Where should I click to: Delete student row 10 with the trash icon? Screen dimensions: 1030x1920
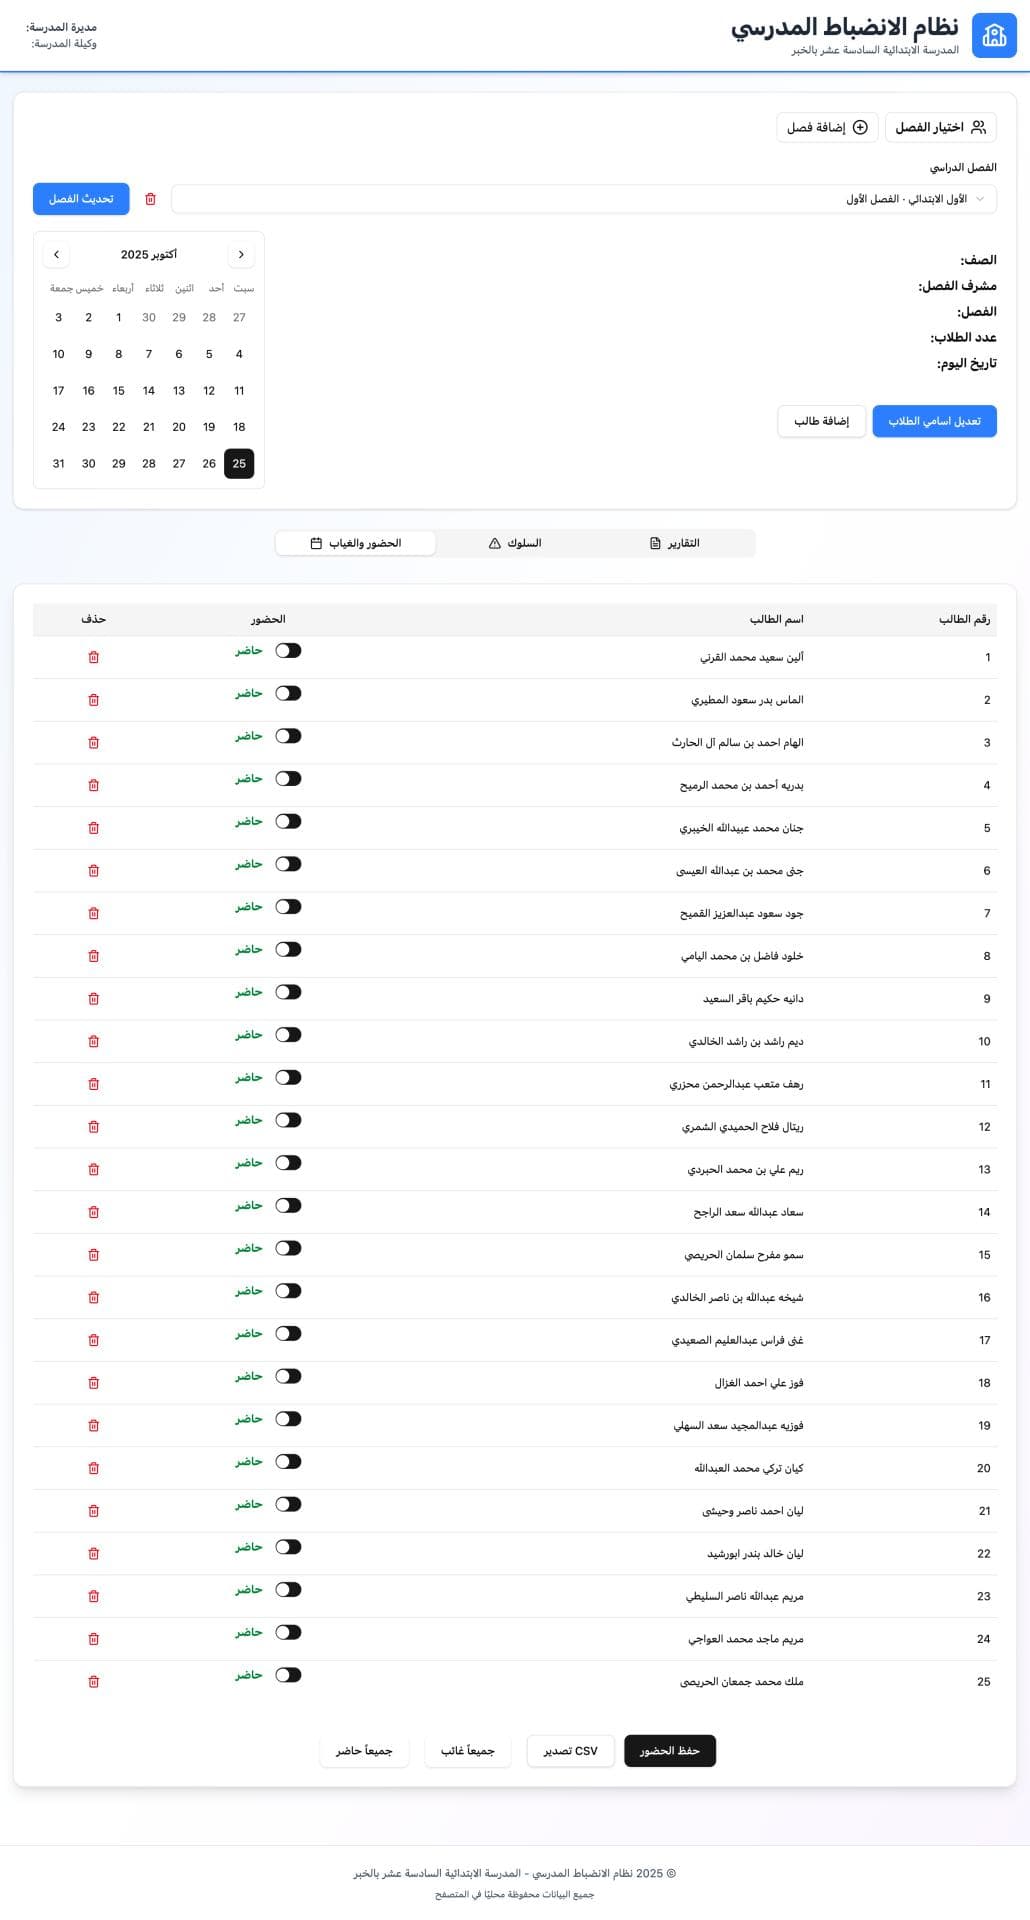pyautogui.click(x=94, y=1041)
